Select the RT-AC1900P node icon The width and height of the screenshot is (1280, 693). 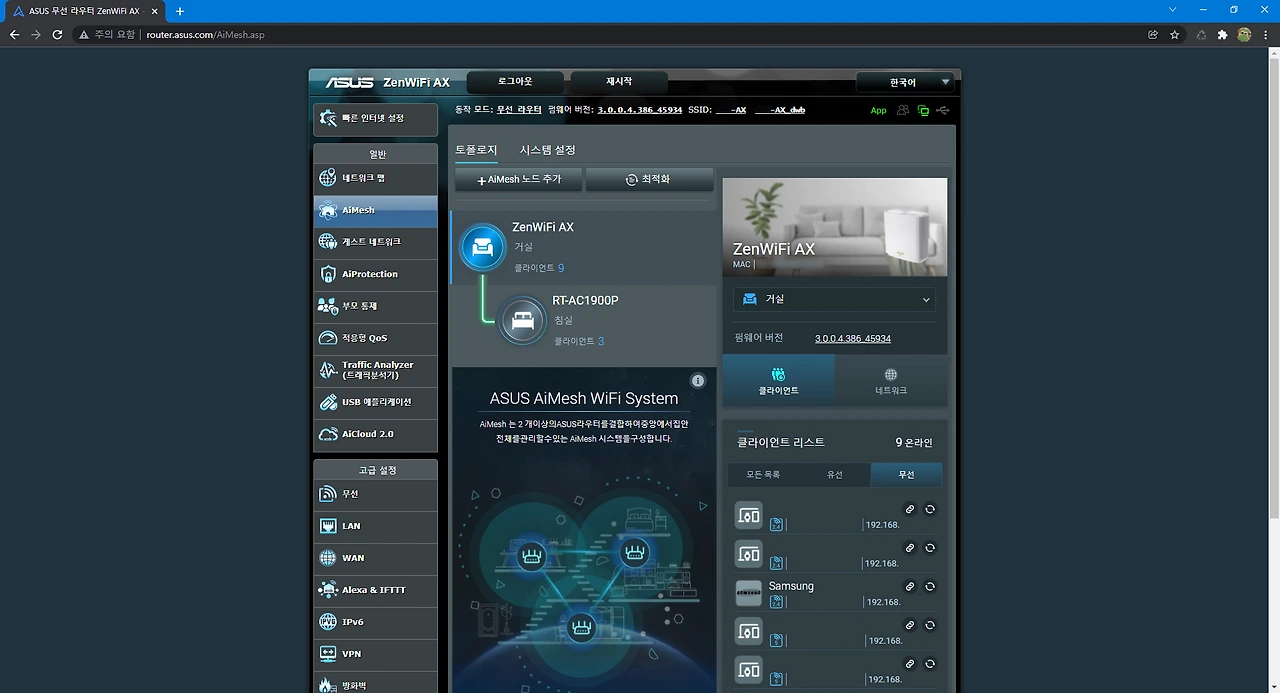[x=522, y=320]
